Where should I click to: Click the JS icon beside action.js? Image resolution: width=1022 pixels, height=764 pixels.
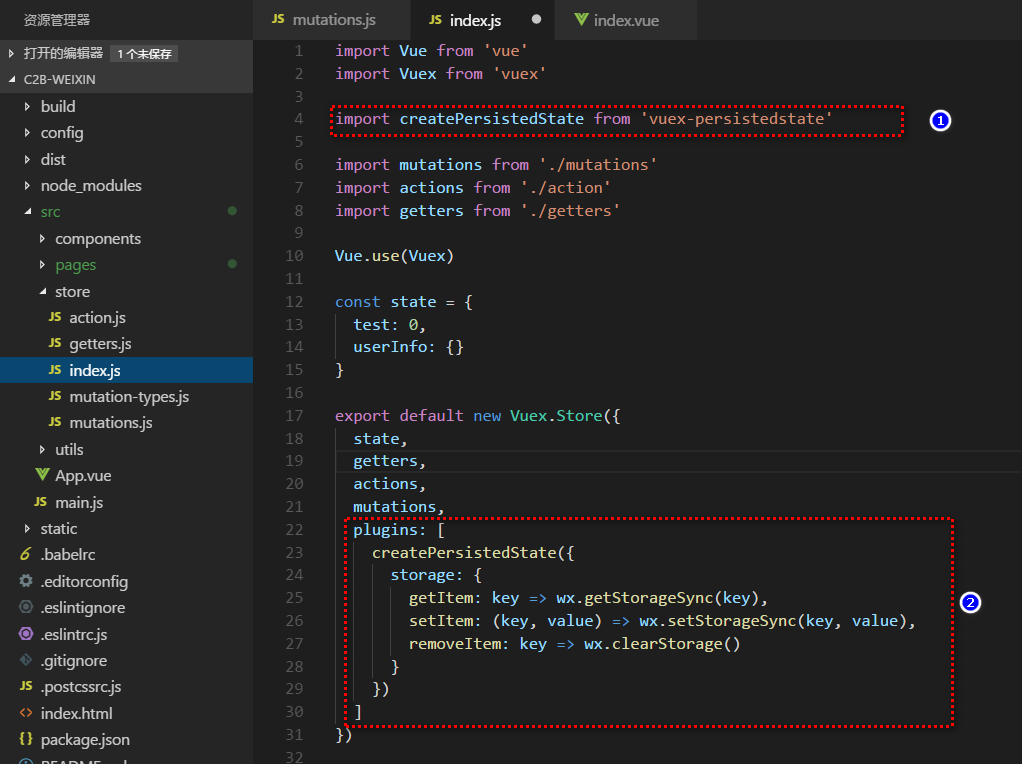pyautogui.click(x=55, y=318)
